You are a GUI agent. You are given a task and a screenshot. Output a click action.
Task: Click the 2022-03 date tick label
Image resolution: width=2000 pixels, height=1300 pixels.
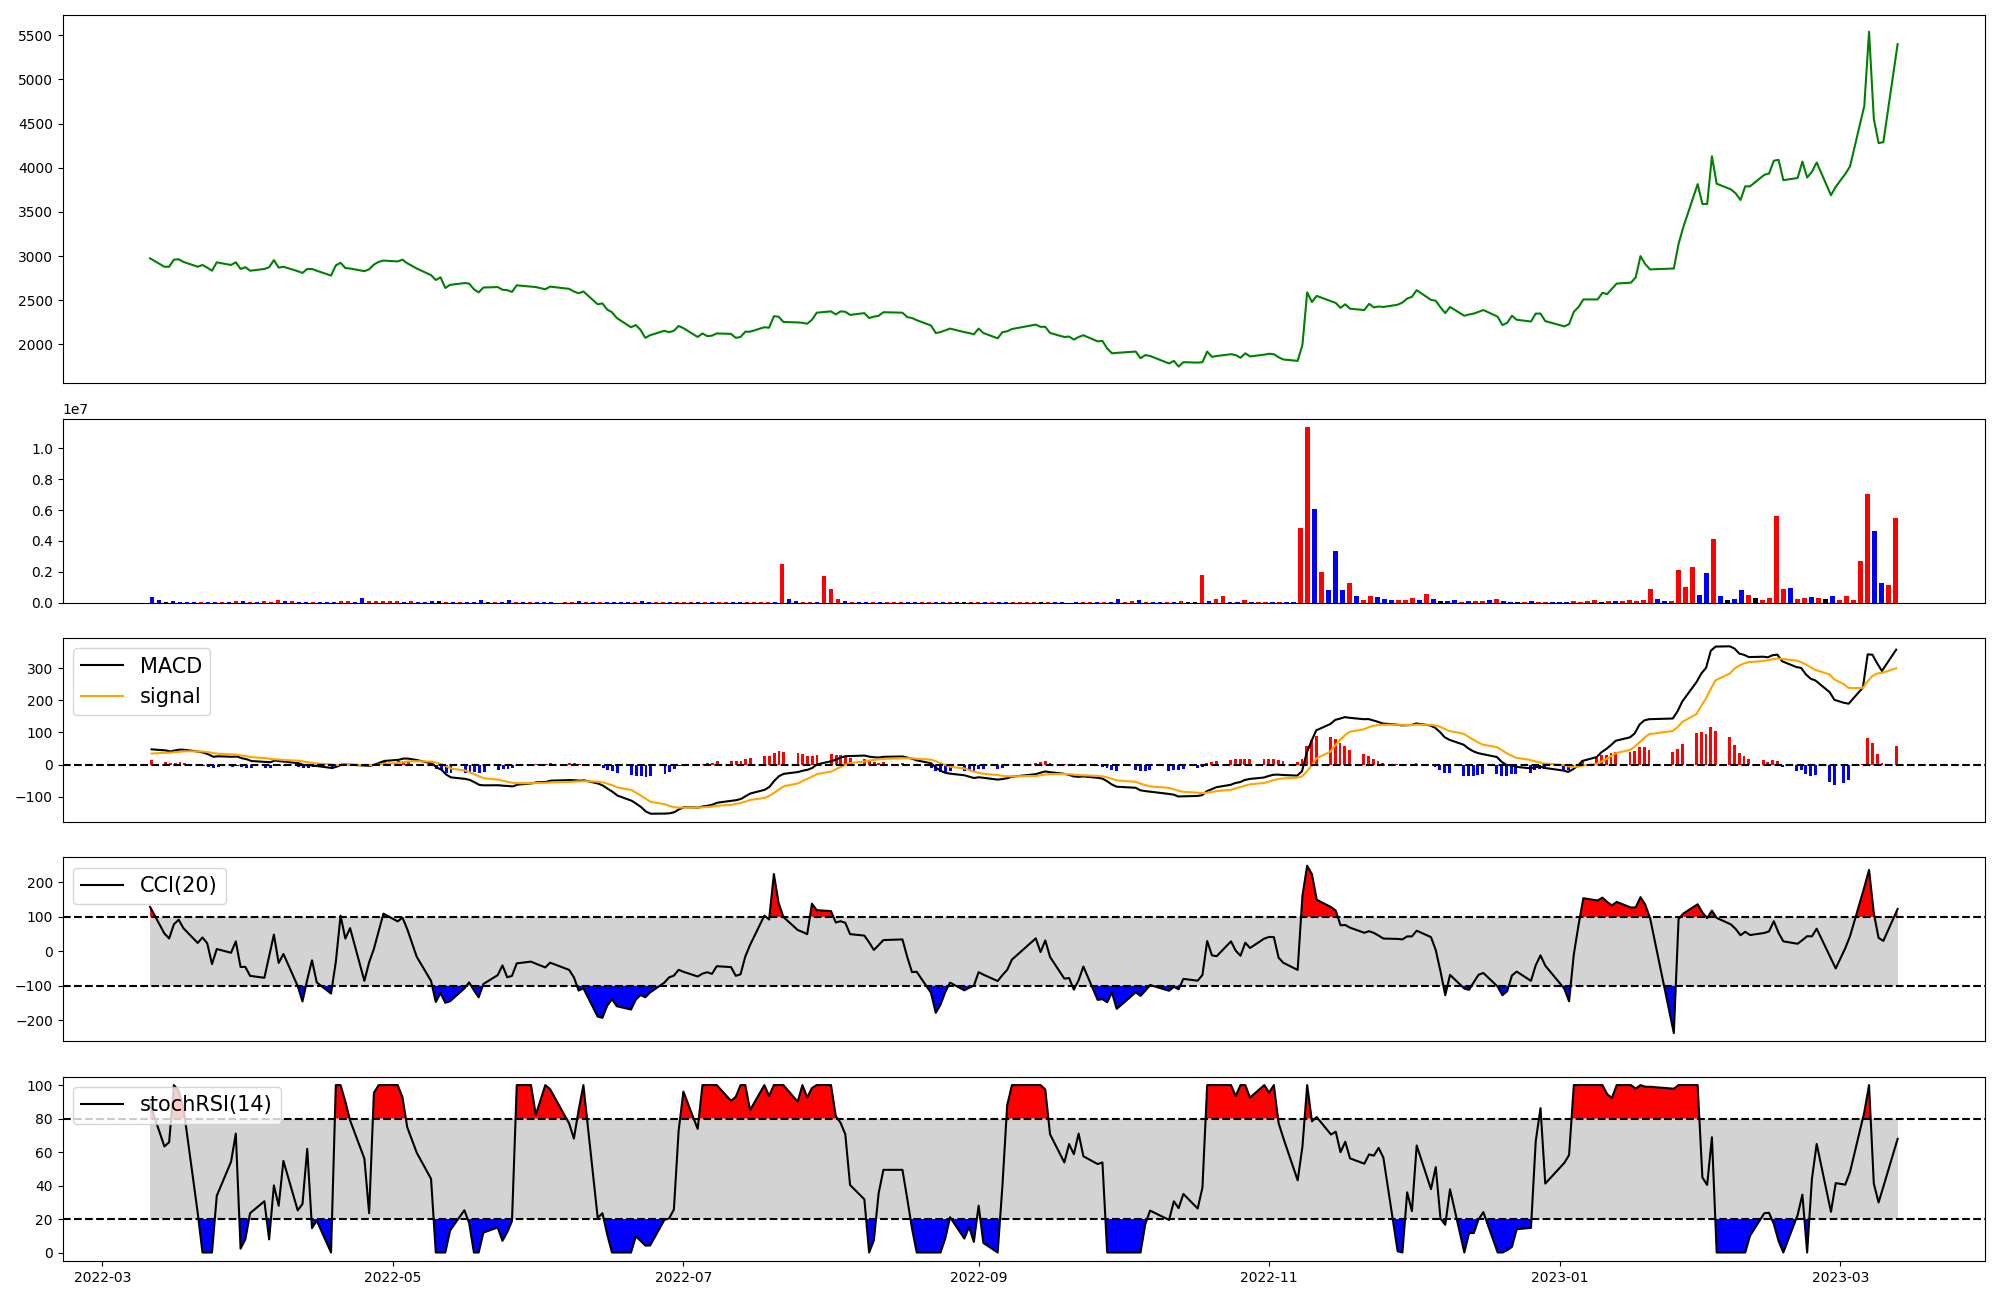pyautogui.click(x=102, y=1277)
